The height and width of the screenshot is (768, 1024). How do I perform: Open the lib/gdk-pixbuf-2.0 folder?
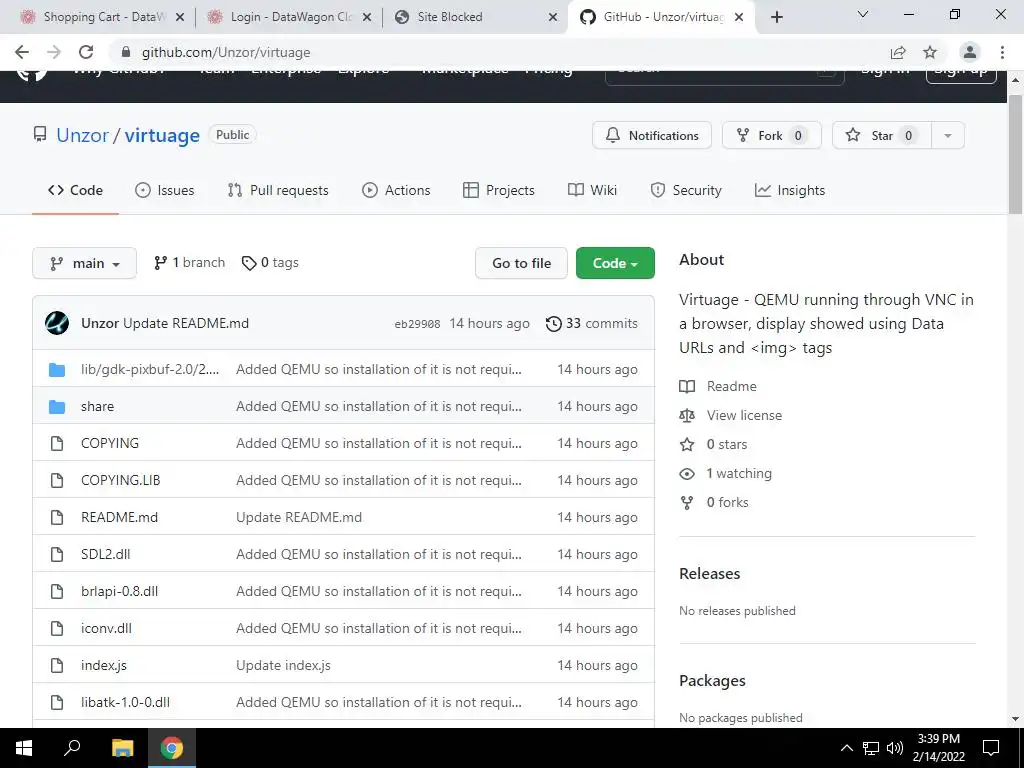[150, 369]
